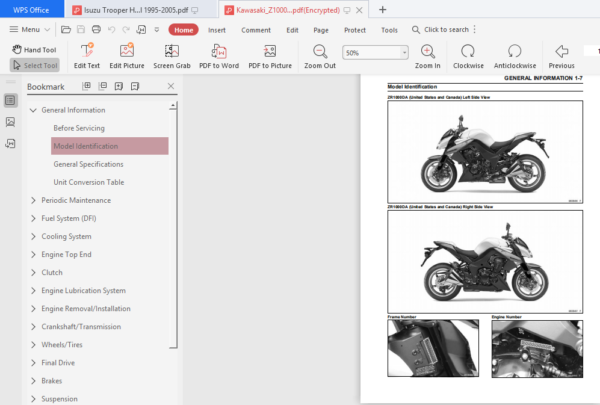Viewport: 600px width, 405px height.
Task: Open the Comment ribbon tab
Action: click(x=256, y=30)
